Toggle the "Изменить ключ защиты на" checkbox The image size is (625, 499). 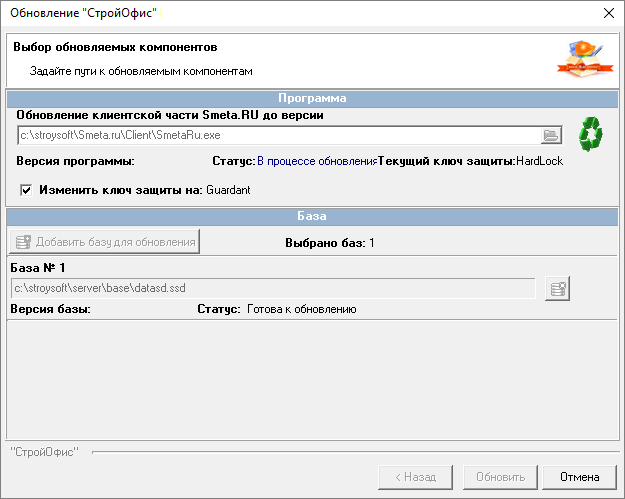pyautogui.click(x=27, y=189)
